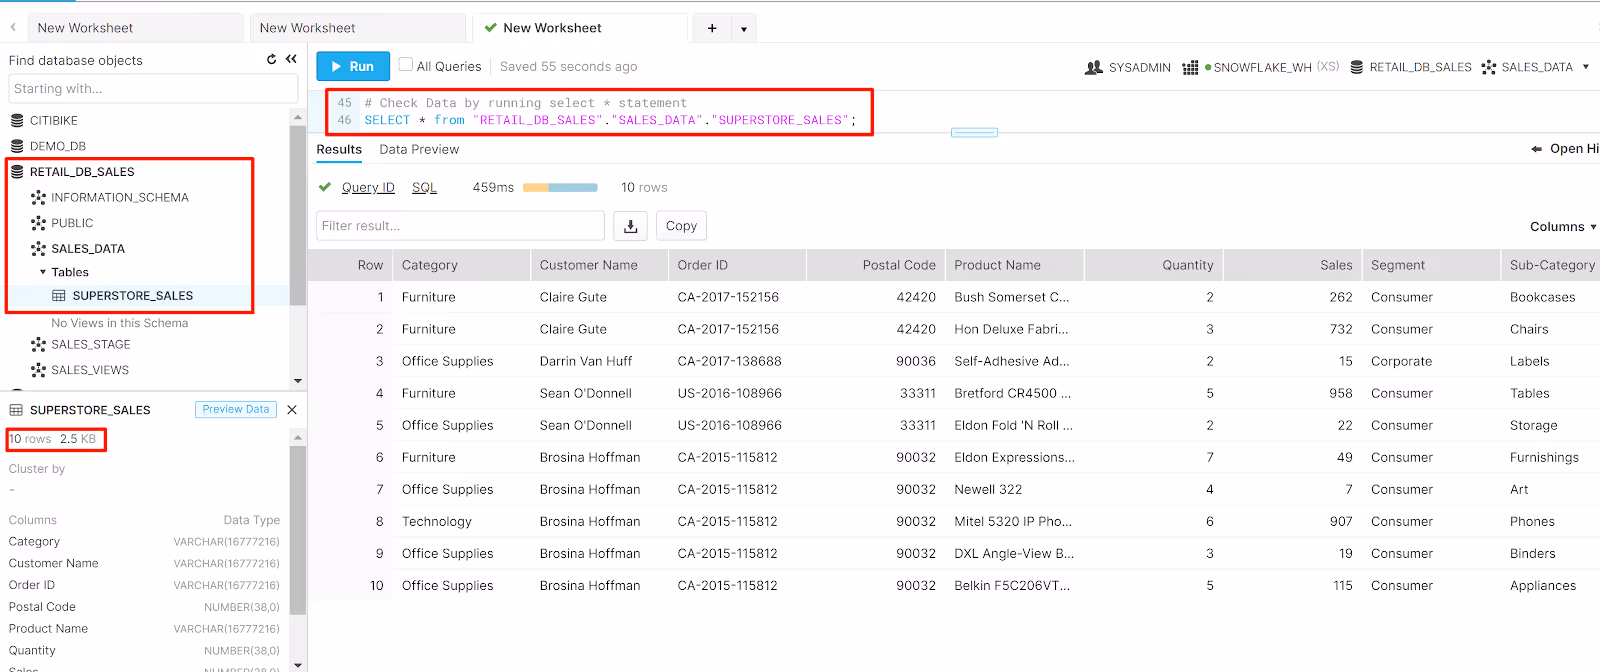
Task: Open the Data Preview tab
Action: [419, 149]
